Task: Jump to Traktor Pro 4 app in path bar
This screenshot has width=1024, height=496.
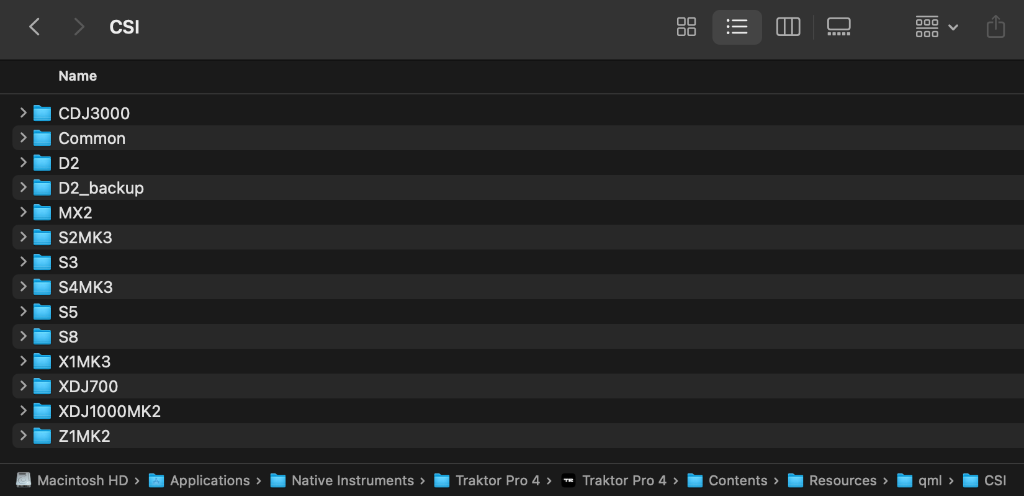Action: 614,480
